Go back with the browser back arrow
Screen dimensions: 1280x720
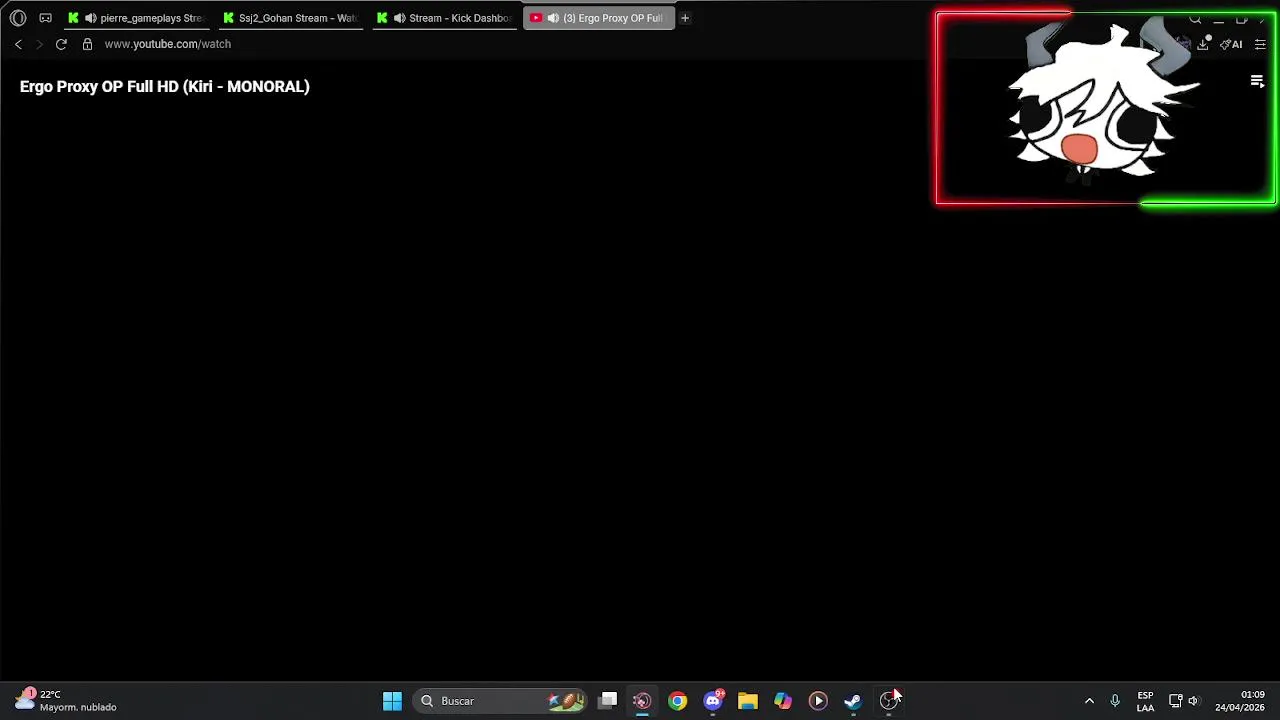[x=18, y=44]
